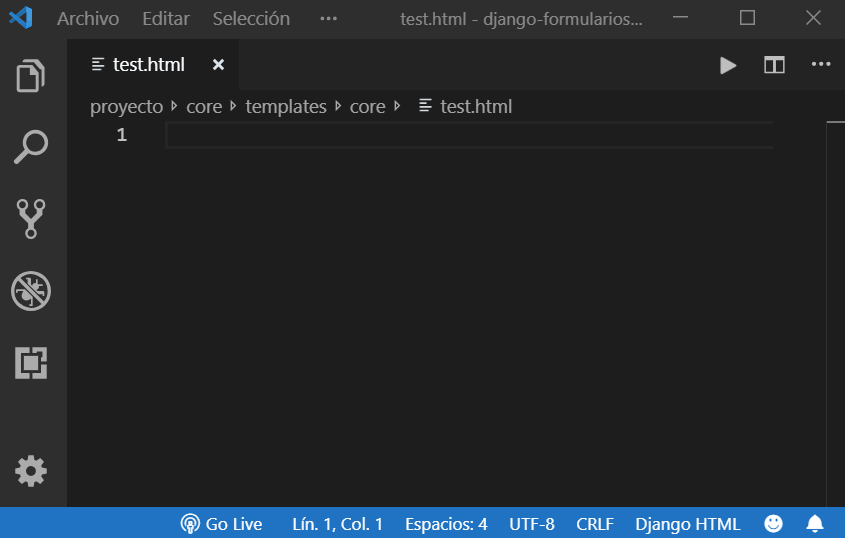
Task: Open the Extensions view
Action: [31, 363]
